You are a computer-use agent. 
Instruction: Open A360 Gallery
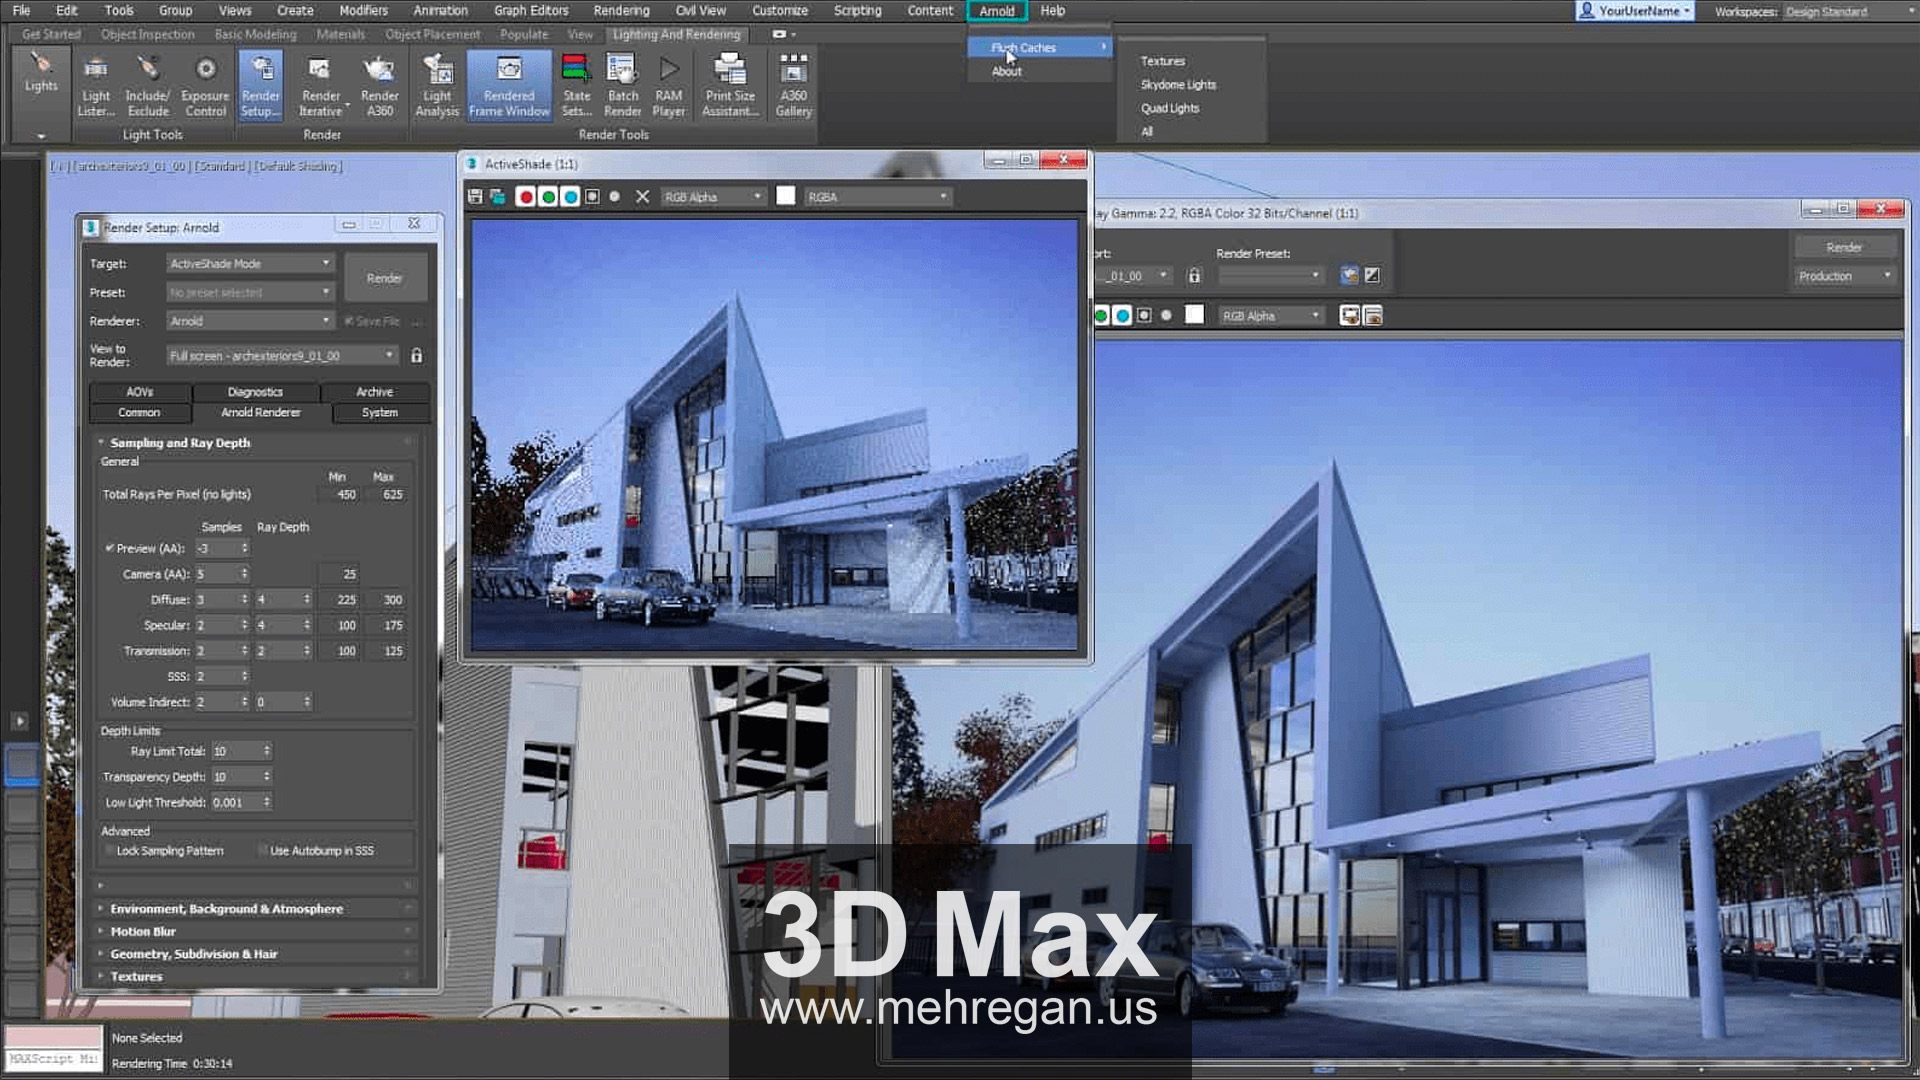[x=793, y=86]
